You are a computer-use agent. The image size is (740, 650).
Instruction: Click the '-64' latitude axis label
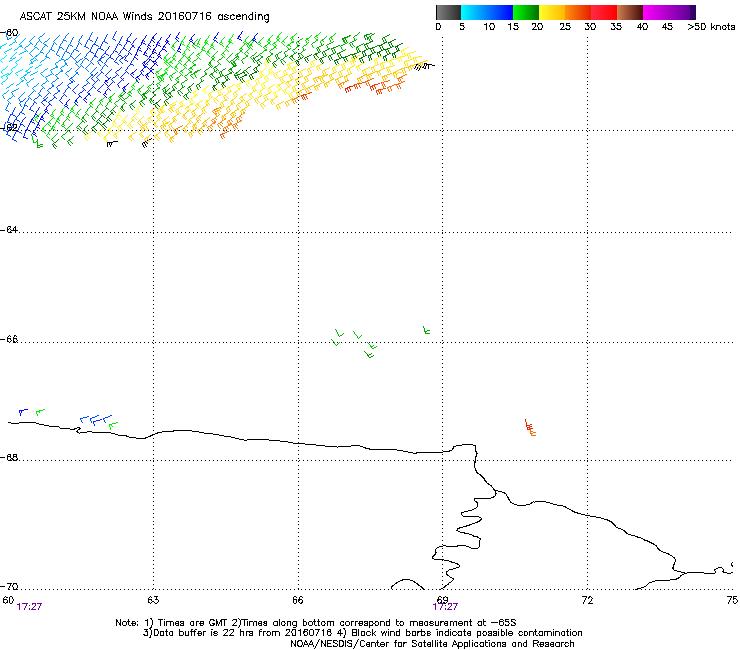pos(9,229)
